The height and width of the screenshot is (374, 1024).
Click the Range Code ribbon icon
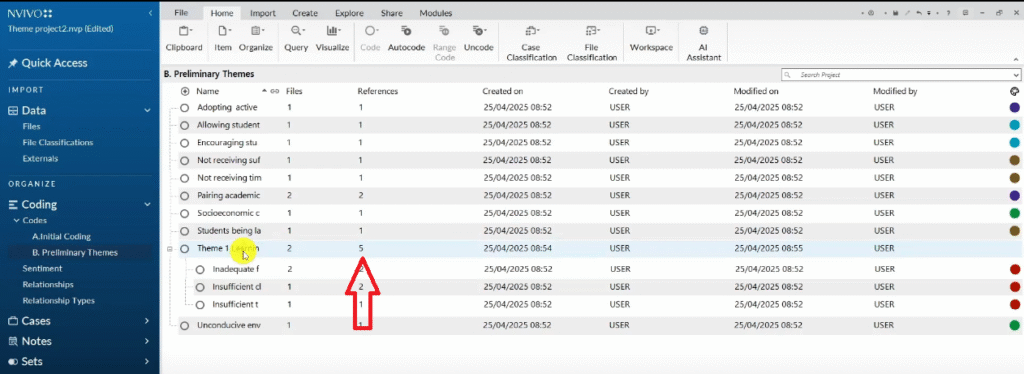point(444,31)
